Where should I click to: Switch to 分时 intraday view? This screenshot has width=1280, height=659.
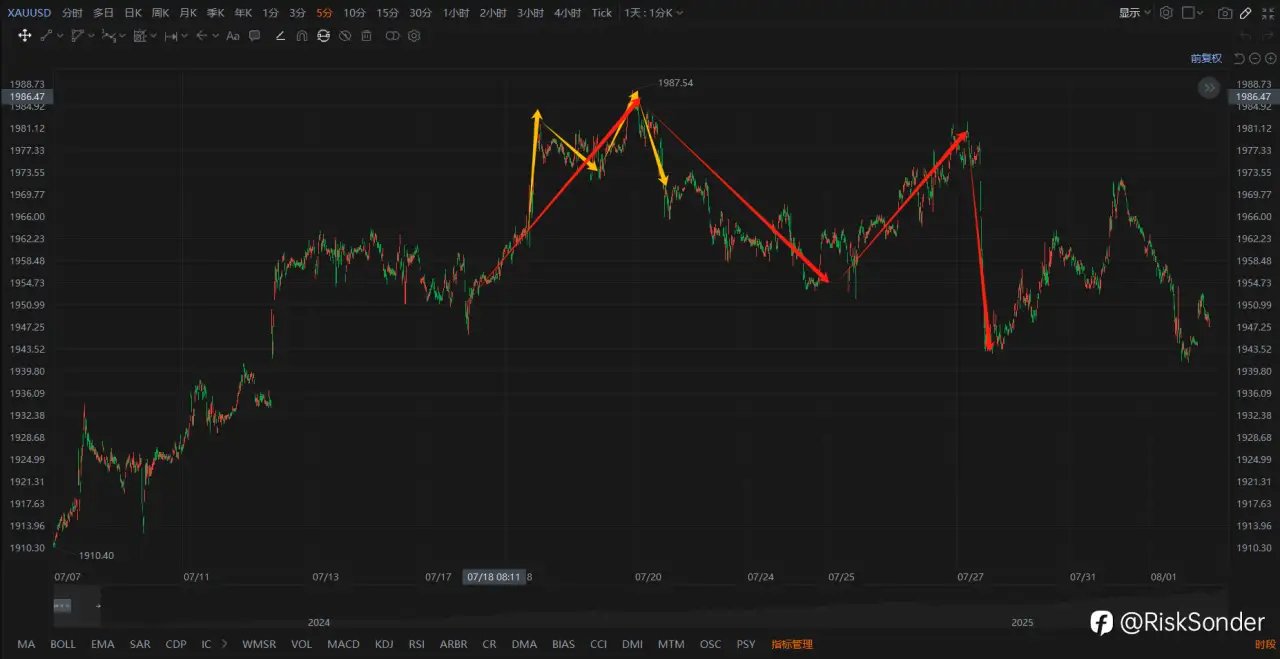coord(72,13)
